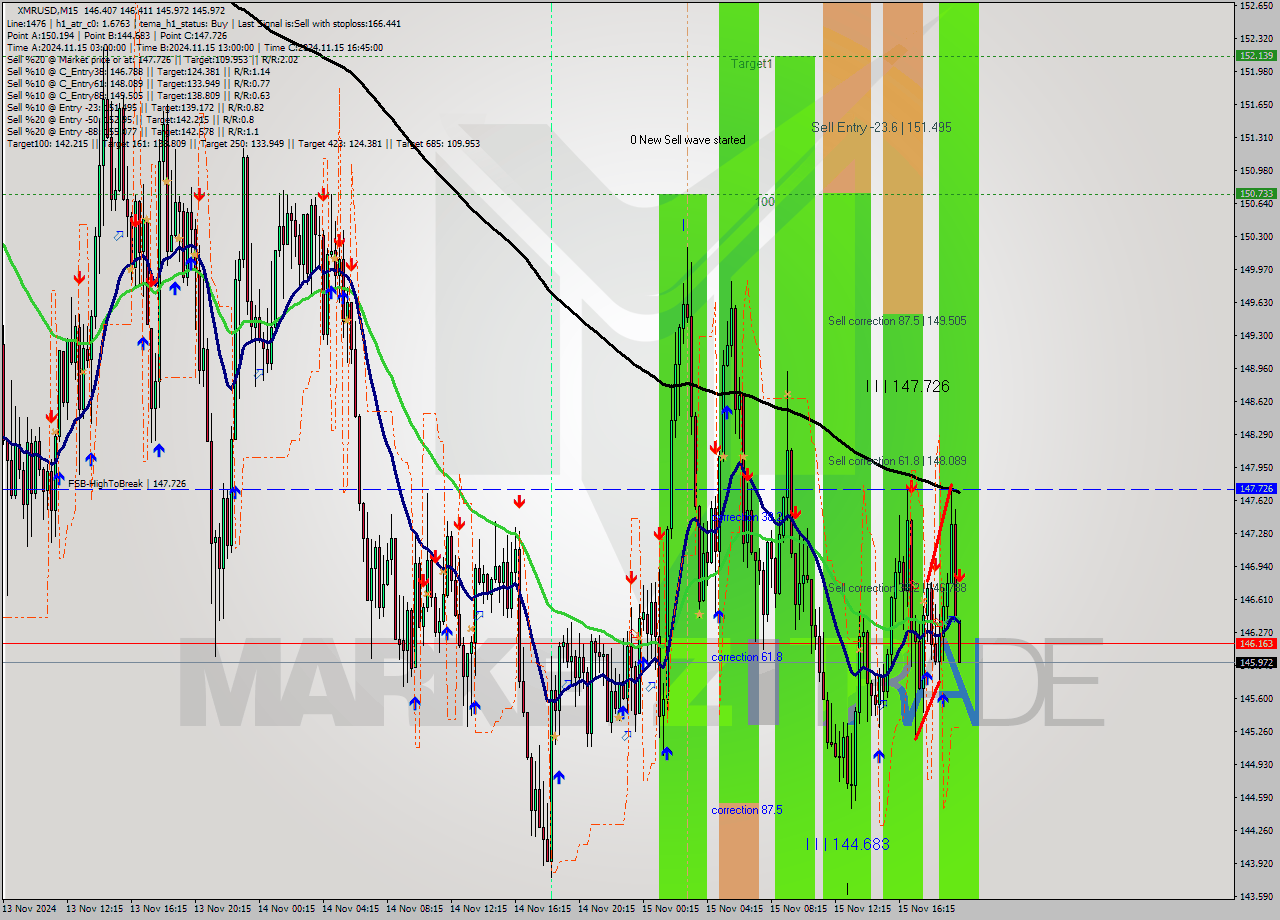The image size is (1280, 920).
Task: Click the red 146.163 price tag
Action: tap(1255, 644)
